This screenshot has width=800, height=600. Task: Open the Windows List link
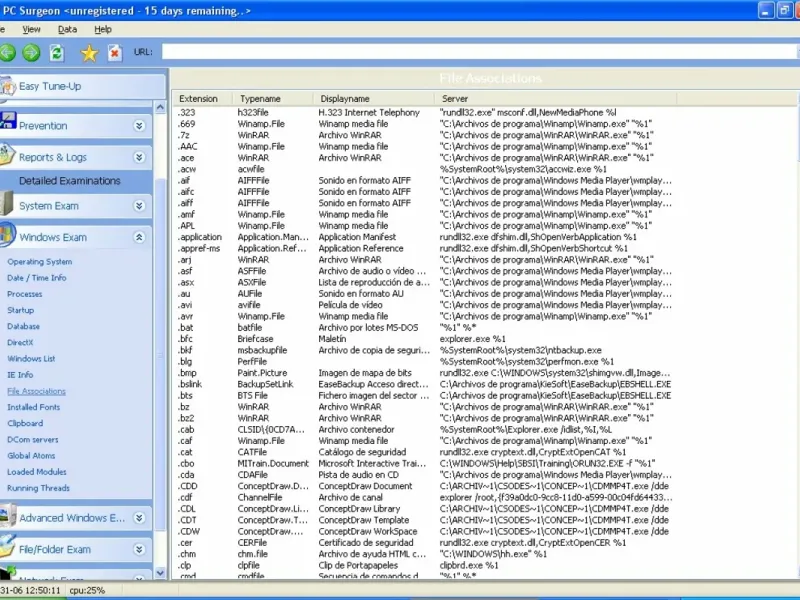31,359
